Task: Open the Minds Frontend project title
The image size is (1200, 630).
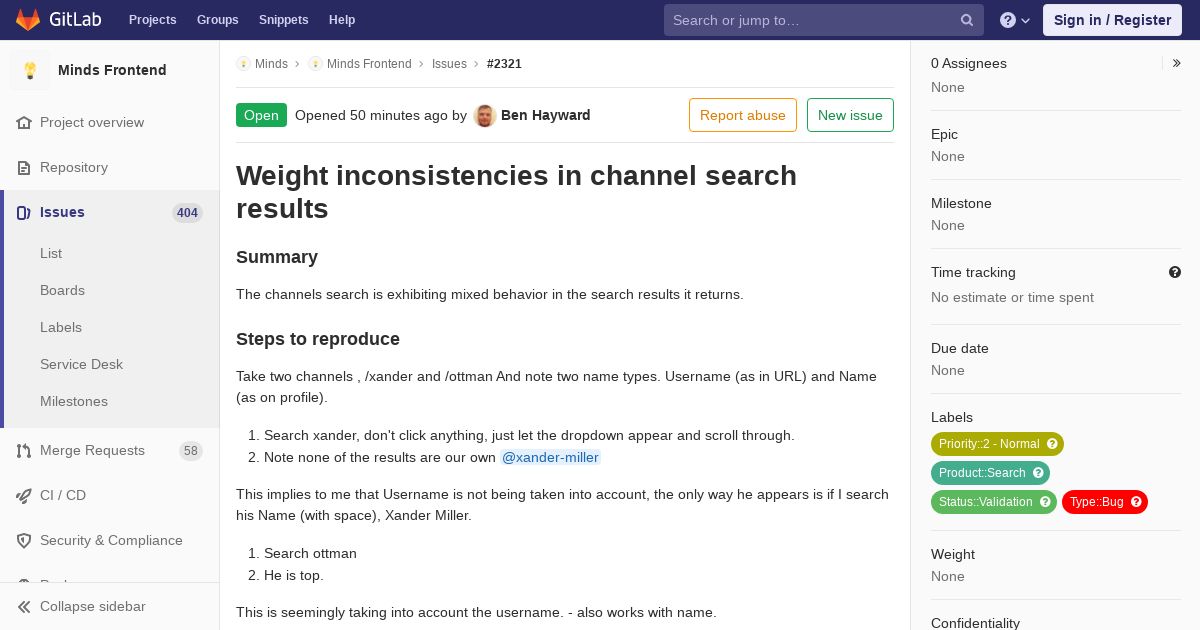Action: (112, 70)
